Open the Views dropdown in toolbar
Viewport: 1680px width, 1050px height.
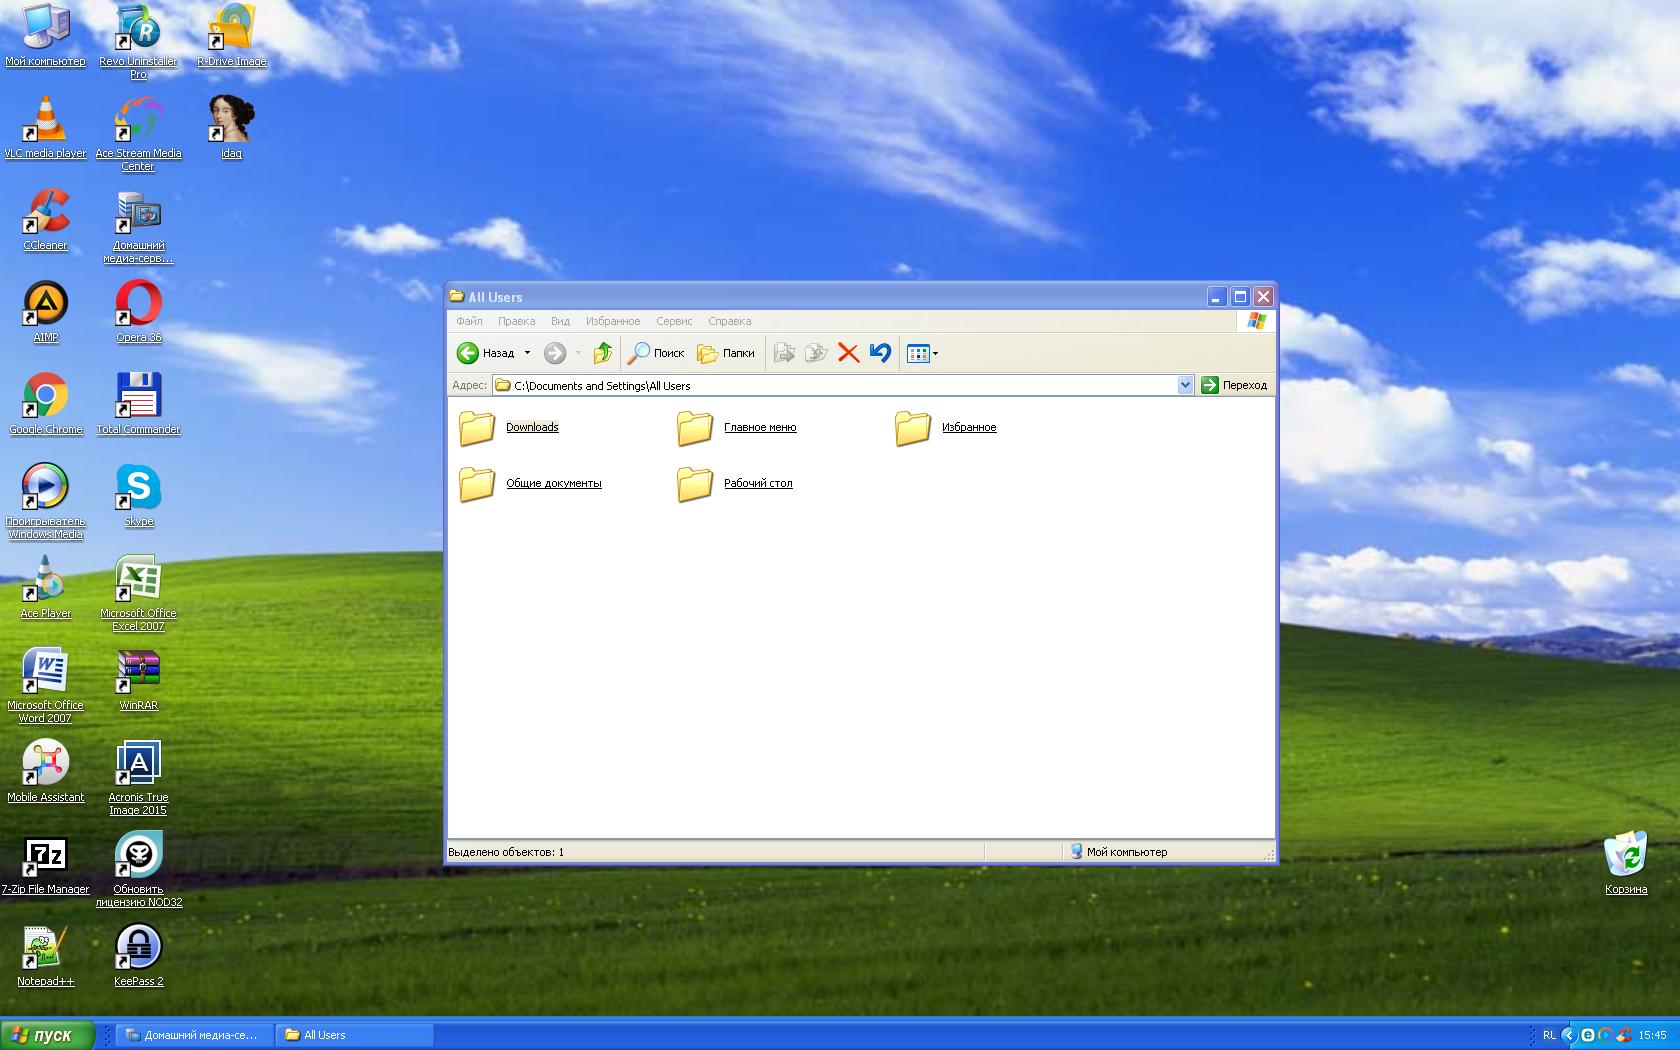[x=922, y=353]
